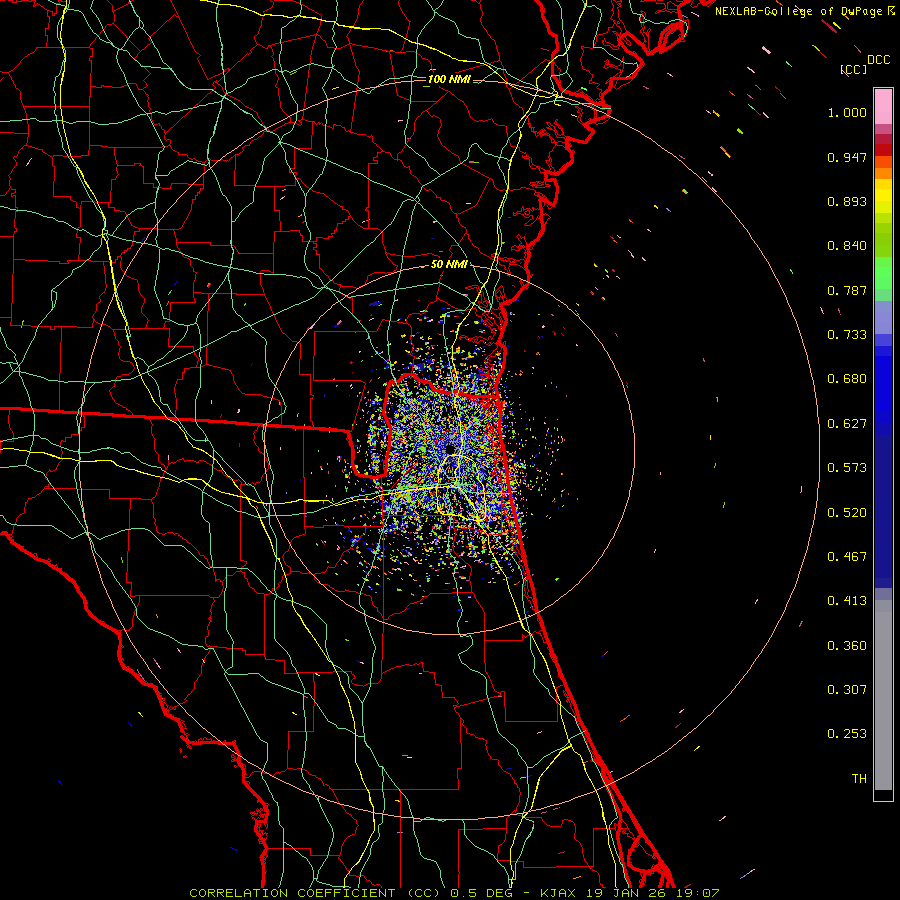Click the 0.253 legend value
This screenshot has height=900, width=900.
tap(847, 734)
